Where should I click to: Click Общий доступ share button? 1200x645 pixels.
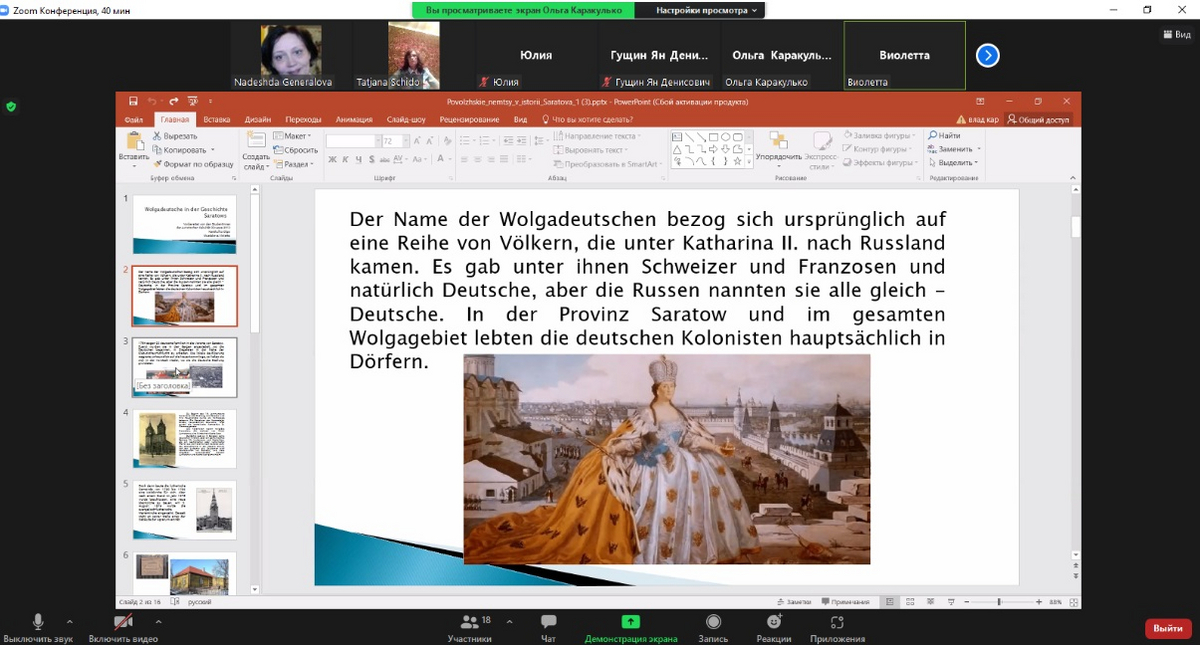click(x=1038, y=120)
